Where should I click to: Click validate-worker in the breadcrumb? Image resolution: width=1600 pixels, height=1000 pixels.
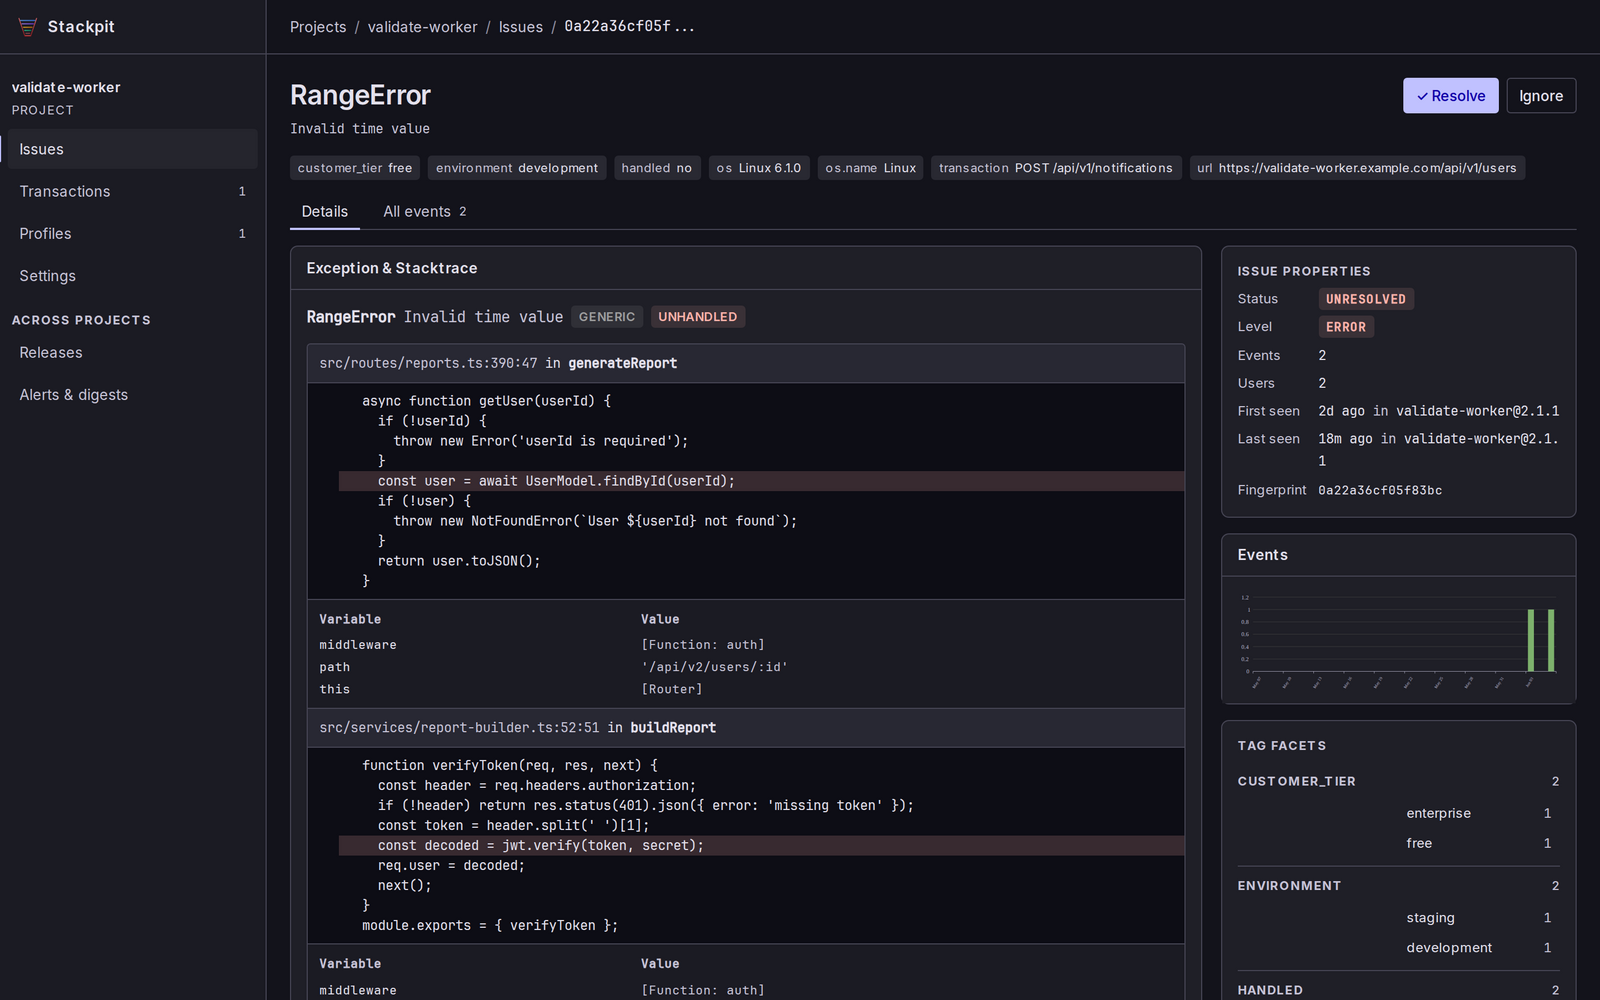[422, 27]
